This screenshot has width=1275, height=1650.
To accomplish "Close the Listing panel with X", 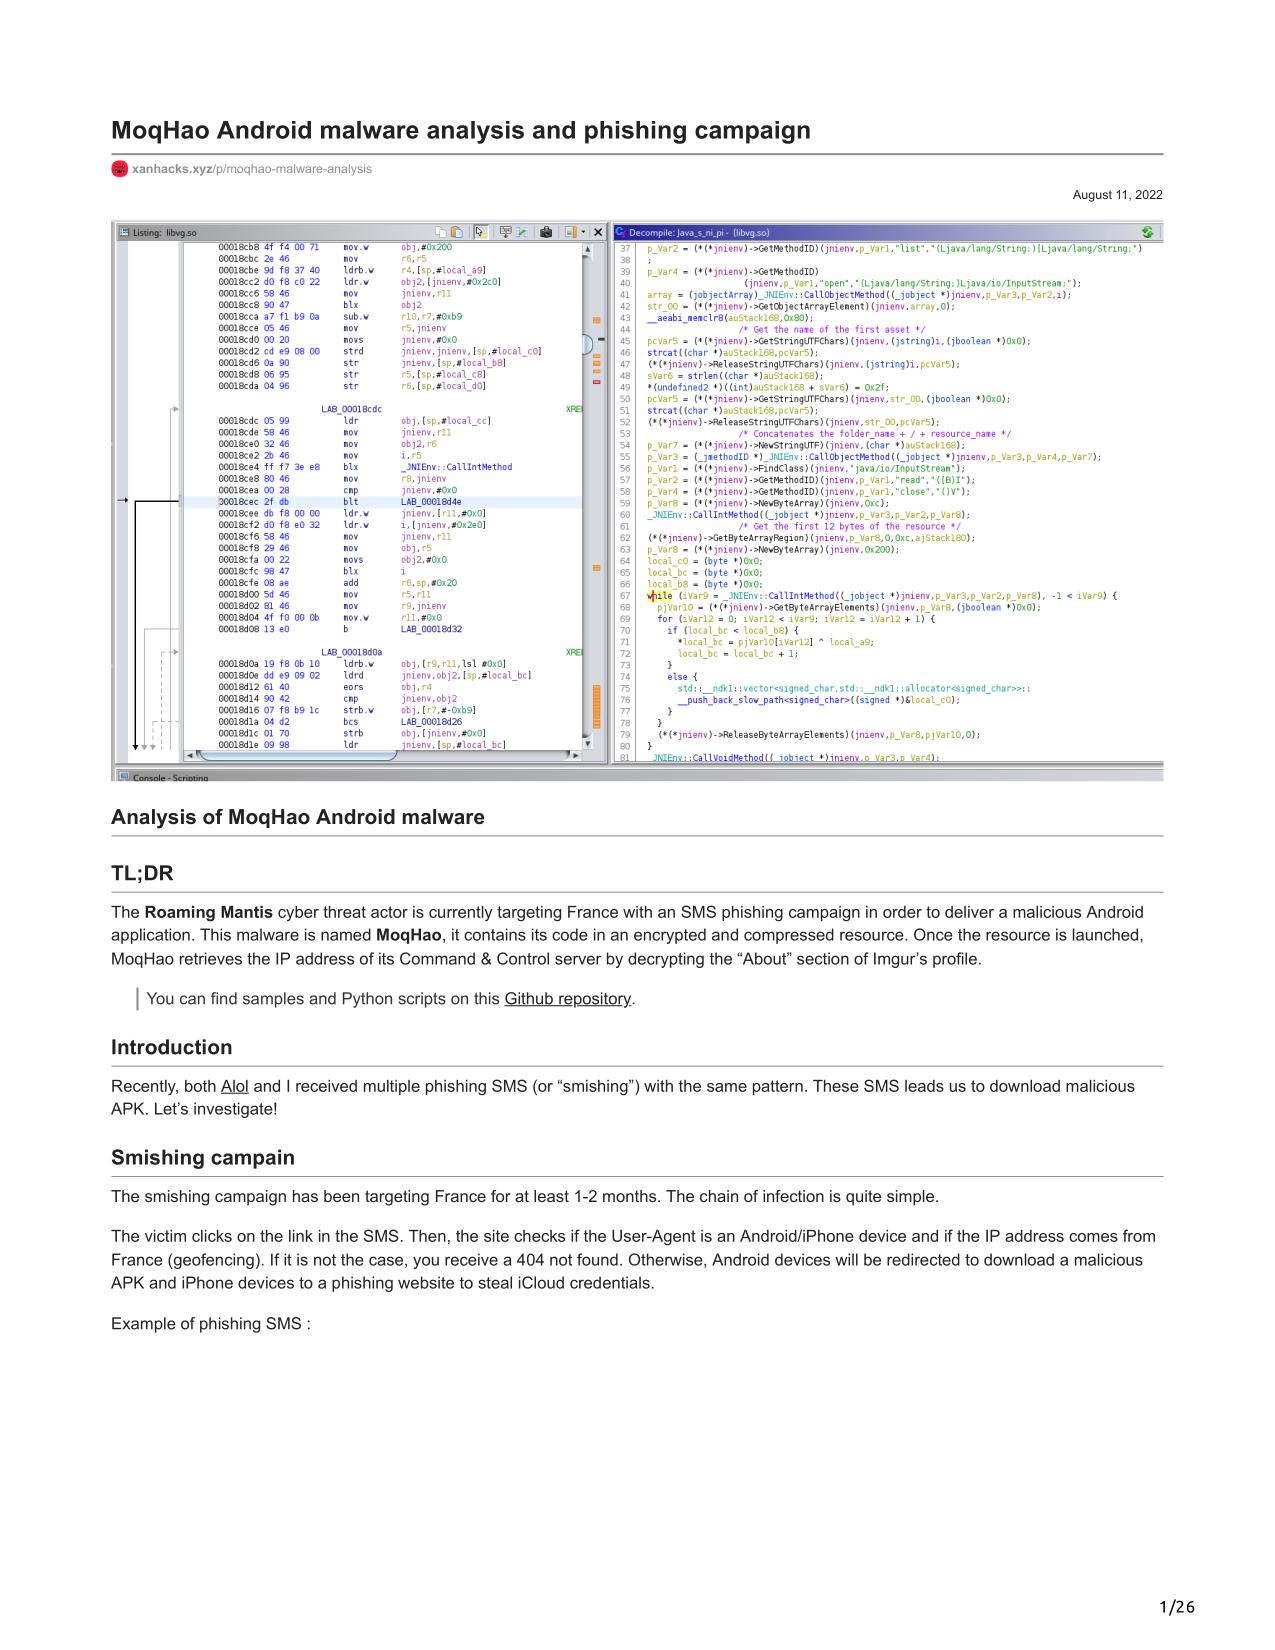I will 598,232.
